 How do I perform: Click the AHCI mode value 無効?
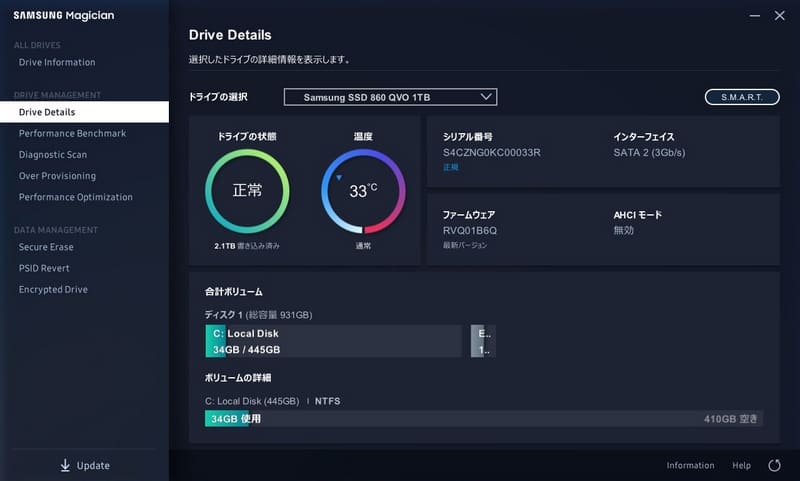pos(623,231)
